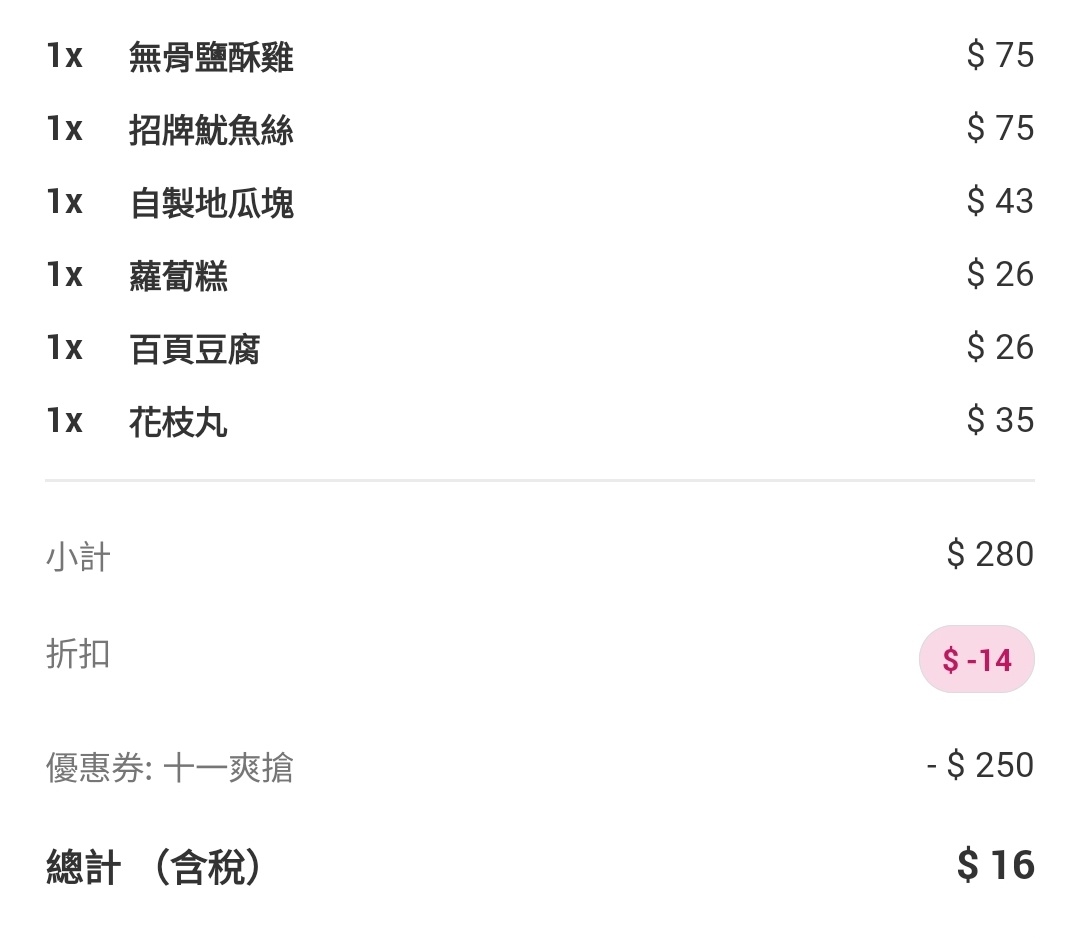1080x939 pixels.
Task: Select the 蘿蔔糕 item name
Action: pos(178,276)
